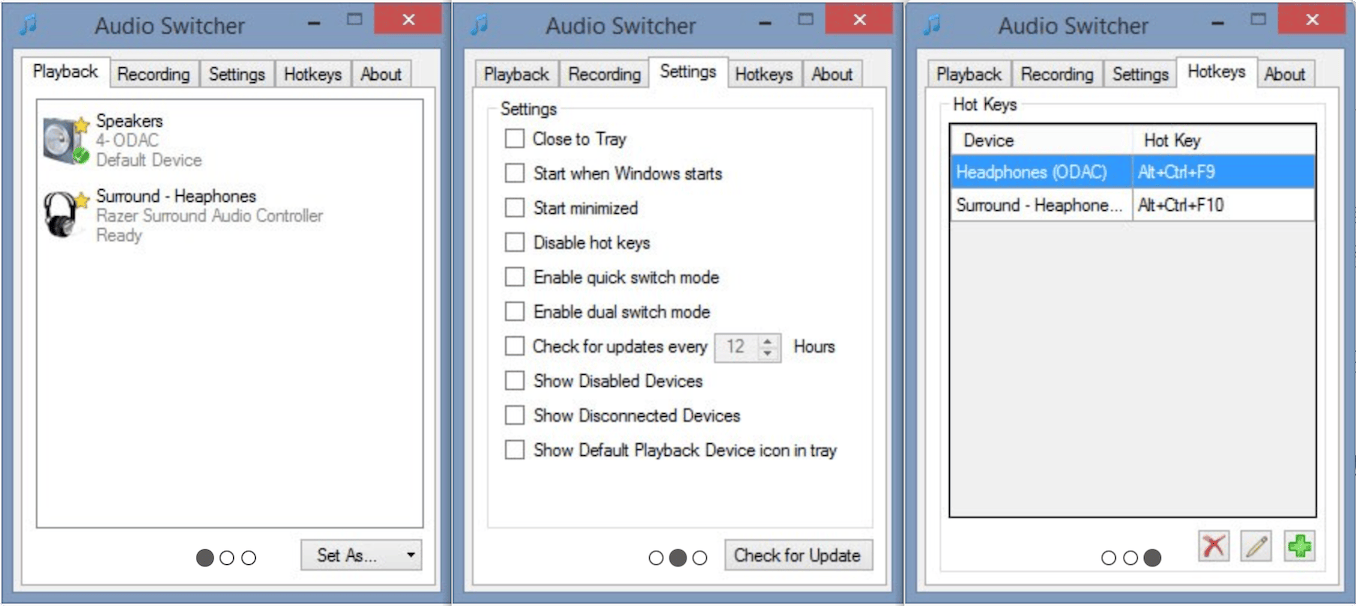Click the hours value field showing 12

[737, 347]
